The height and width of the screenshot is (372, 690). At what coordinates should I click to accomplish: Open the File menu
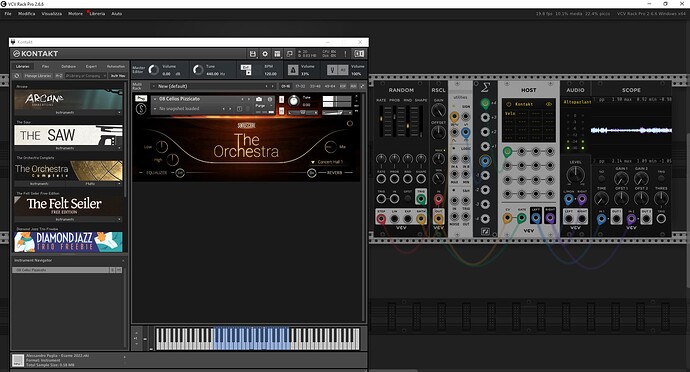click(8, 14)
